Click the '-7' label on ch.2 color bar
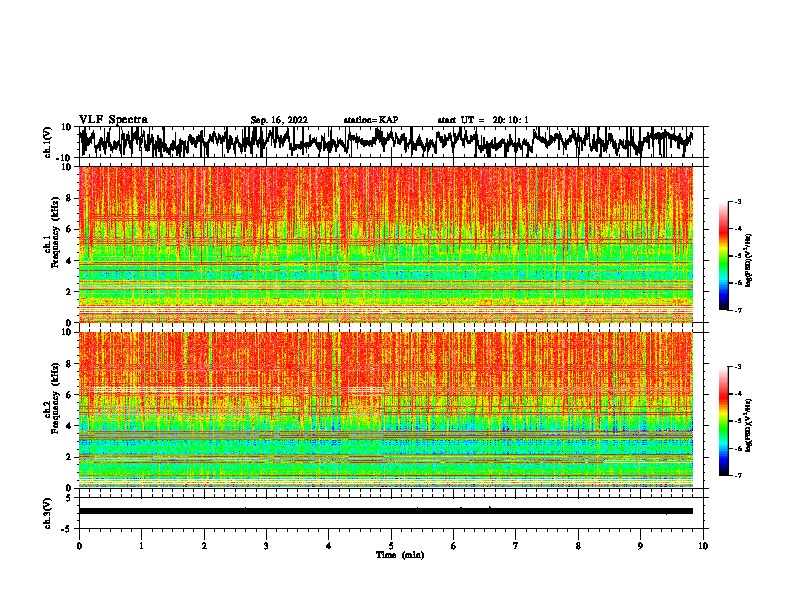The height and width of the screenshot is (612, 792). 738,475
